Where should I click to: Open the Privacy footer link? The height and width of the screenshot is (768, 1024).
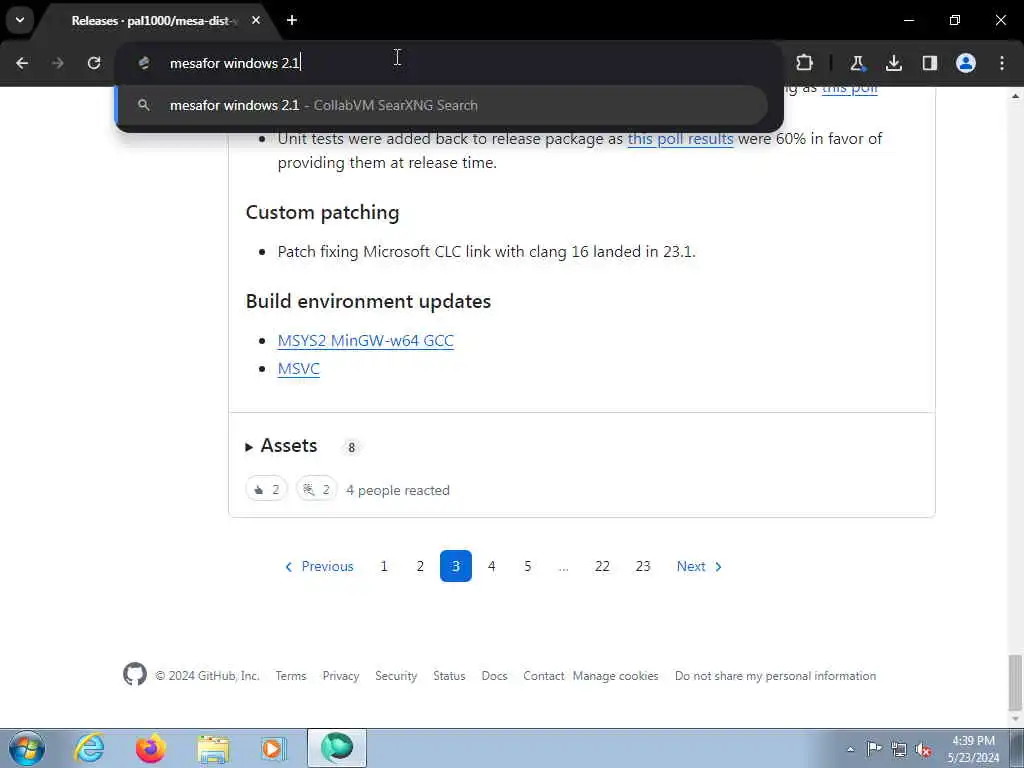click(341, 676)
